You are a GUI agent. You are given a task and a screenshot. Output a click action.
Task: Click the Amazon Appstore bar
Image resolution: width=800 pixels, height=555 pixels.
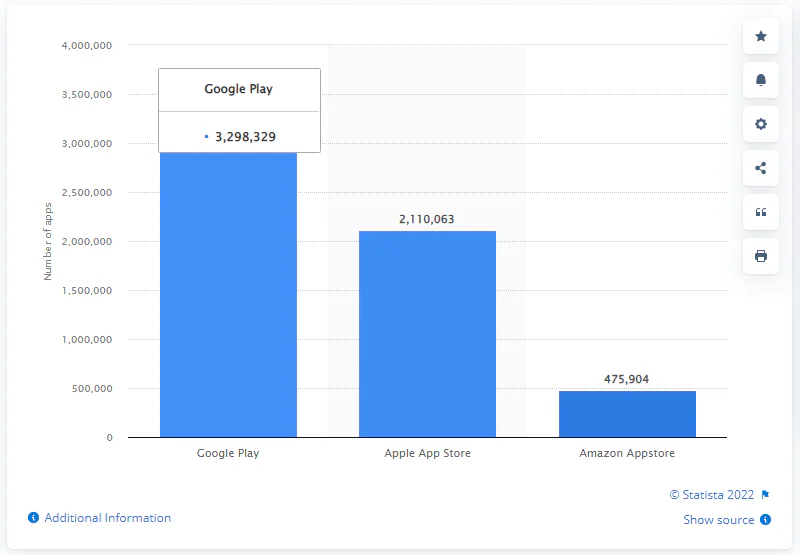[627, 414]
